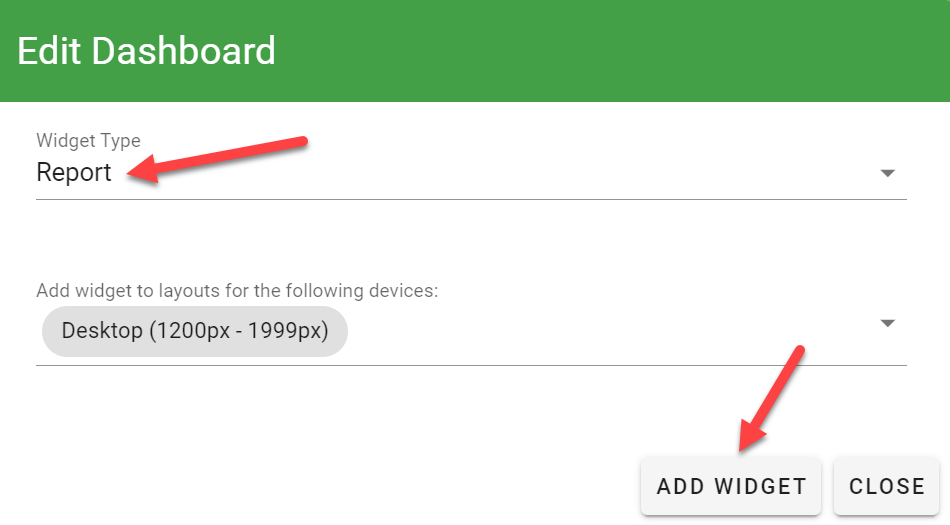Click the tail end of the upper red arrow

tap(300, 141)
